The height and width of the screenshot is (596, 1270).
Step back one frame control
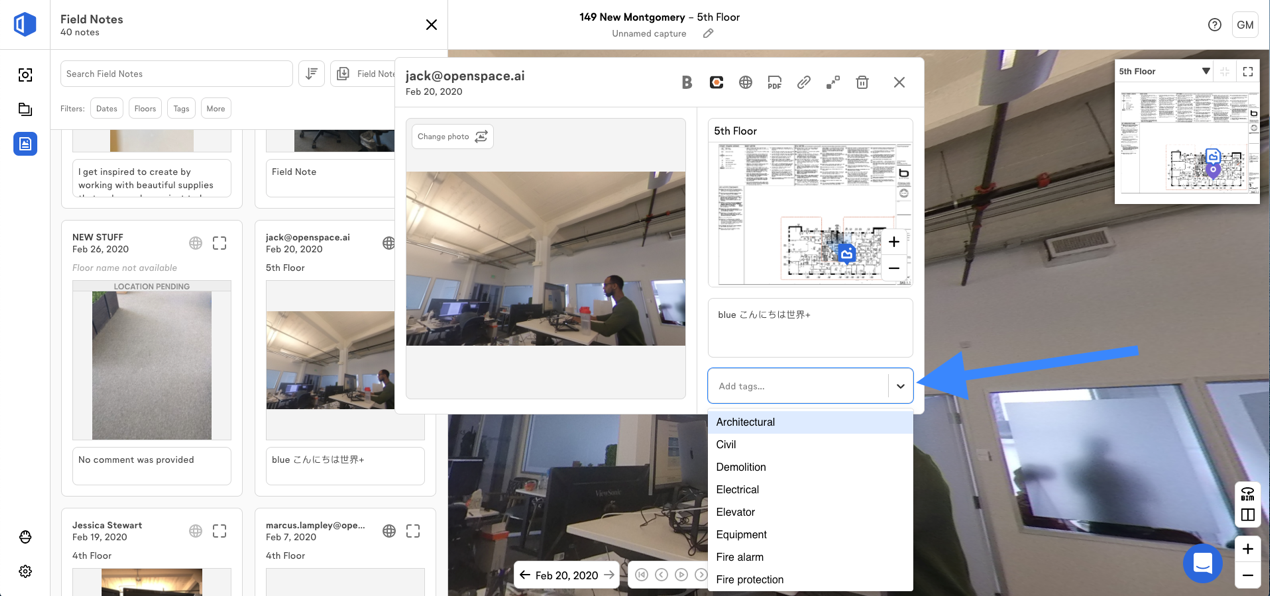(662, 575)
